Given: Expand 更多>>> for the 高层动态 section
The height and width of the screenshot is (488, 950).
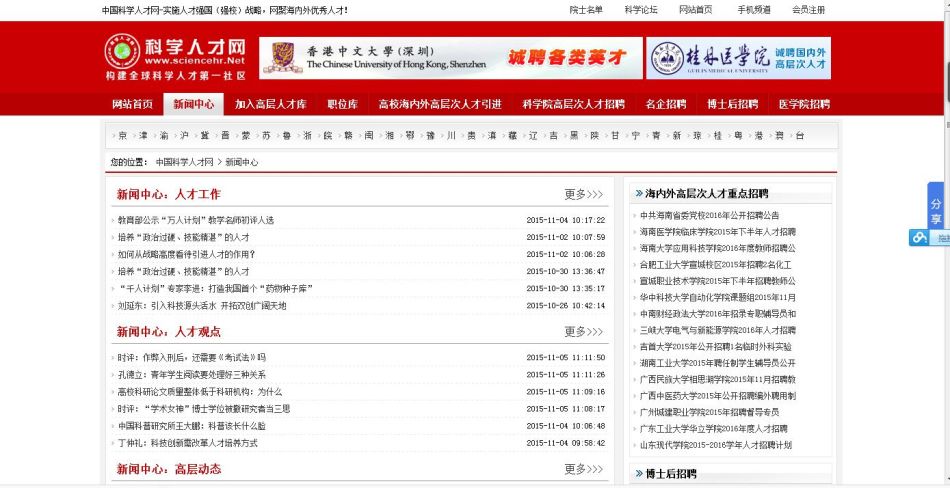Looking at the screenshot, I should (583, 469).
